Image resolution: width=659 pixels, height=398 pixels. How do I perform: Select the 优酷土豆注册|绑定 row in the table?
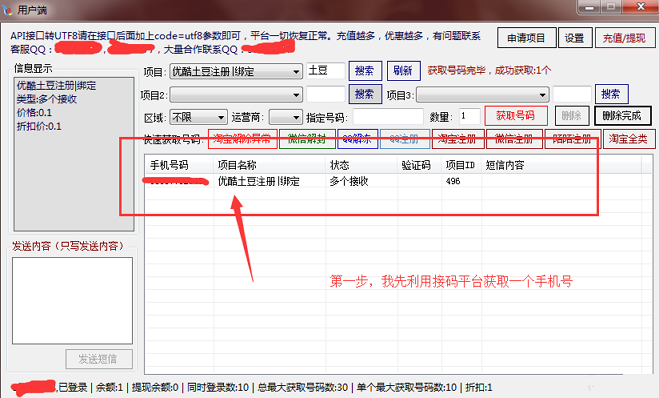tap(393, 181)
